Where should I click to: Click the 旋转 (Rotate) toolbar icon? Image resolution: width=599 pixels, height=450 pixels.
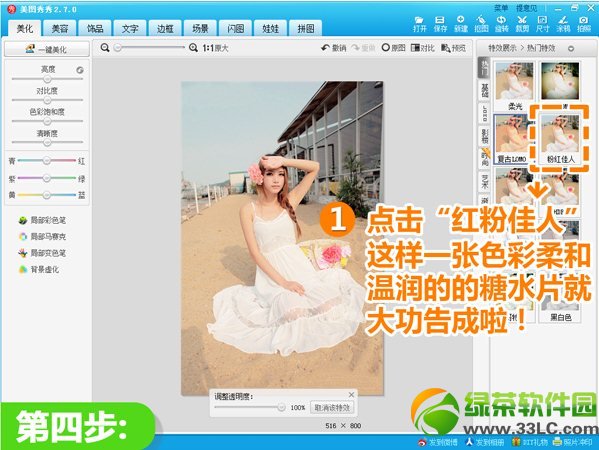502,24
